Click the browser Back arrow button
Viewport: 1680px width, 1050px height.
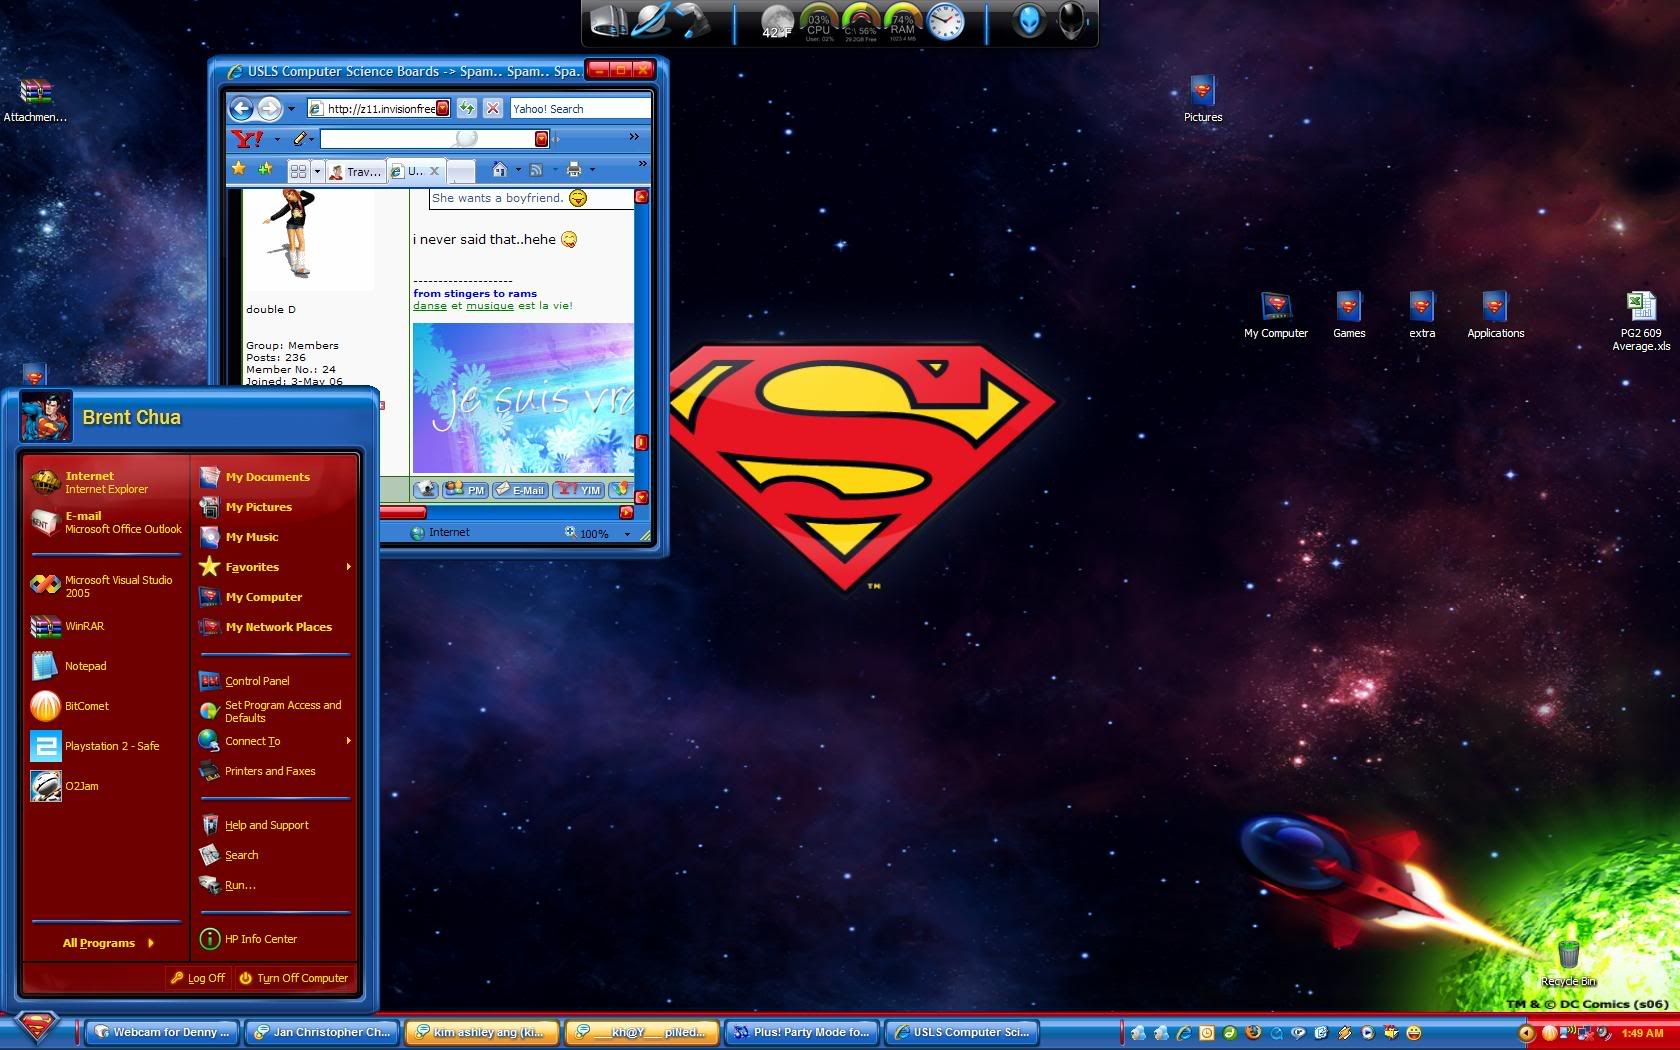pos(241,109)
